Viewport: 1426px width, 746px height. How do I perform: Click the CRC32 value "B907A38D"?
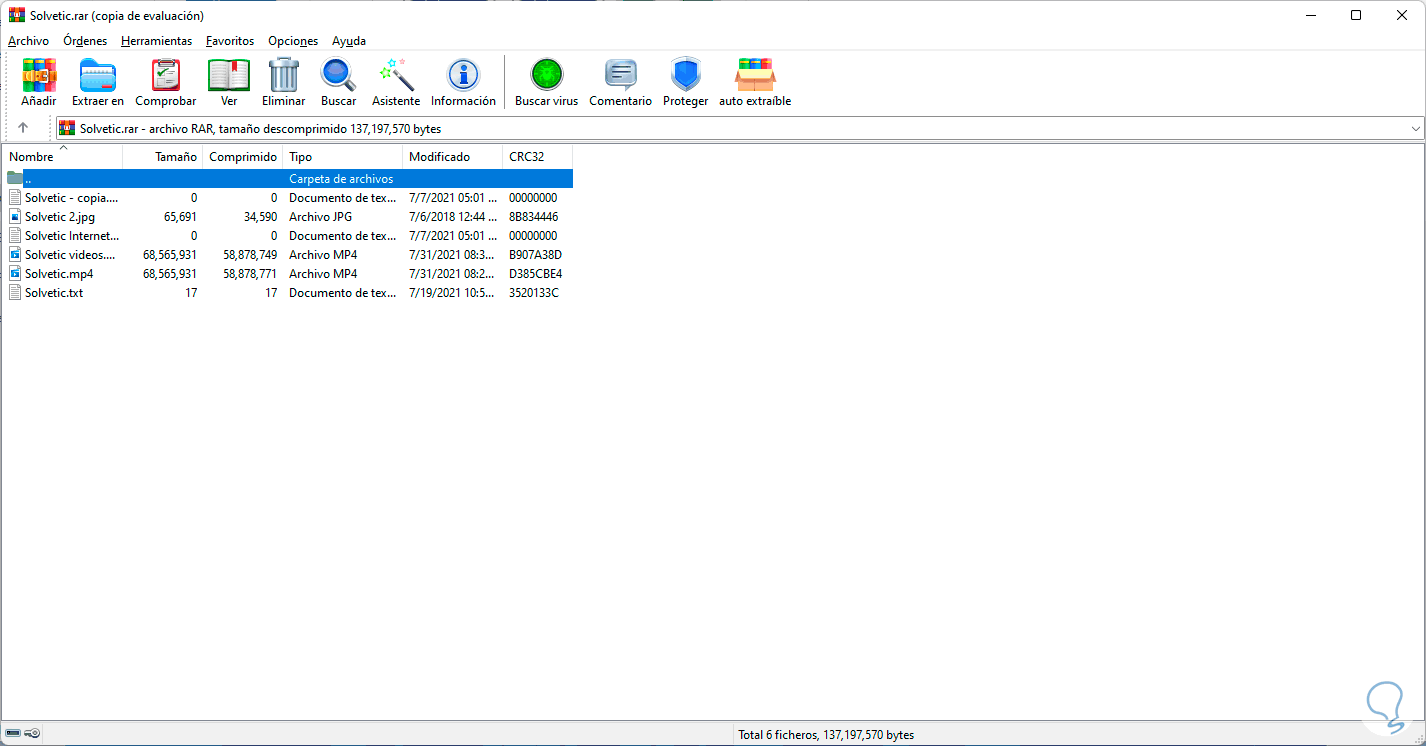pos(536,255)
